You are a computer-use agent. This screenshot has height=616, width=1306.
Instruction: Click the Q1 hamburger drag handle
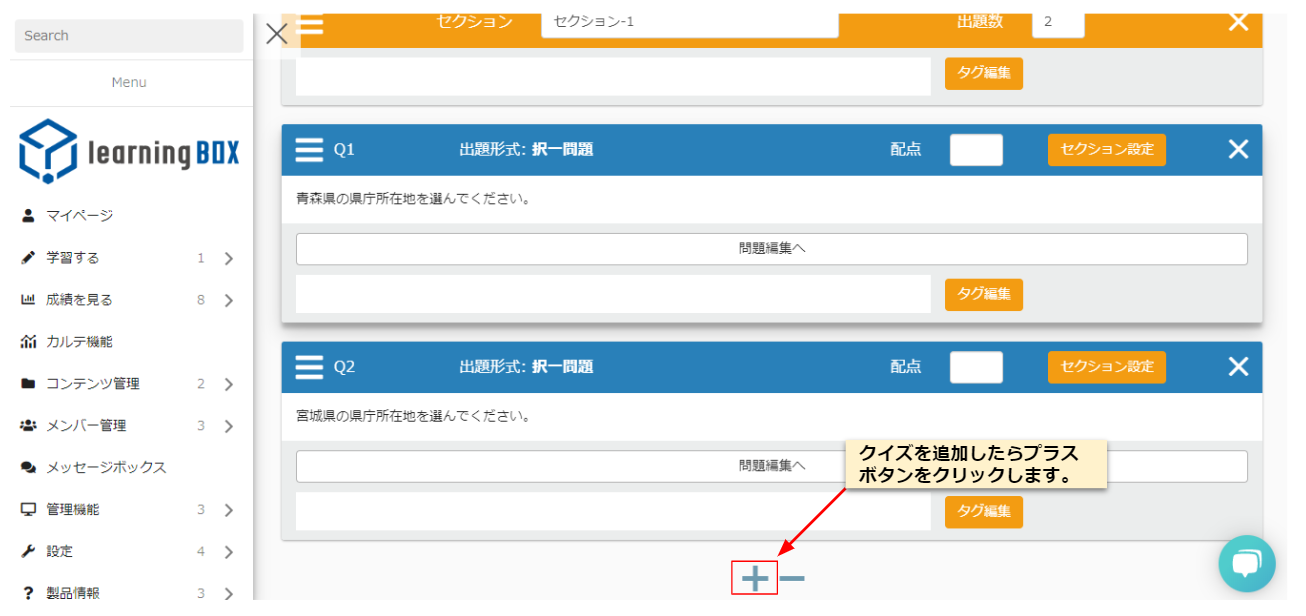click(309, 150)
